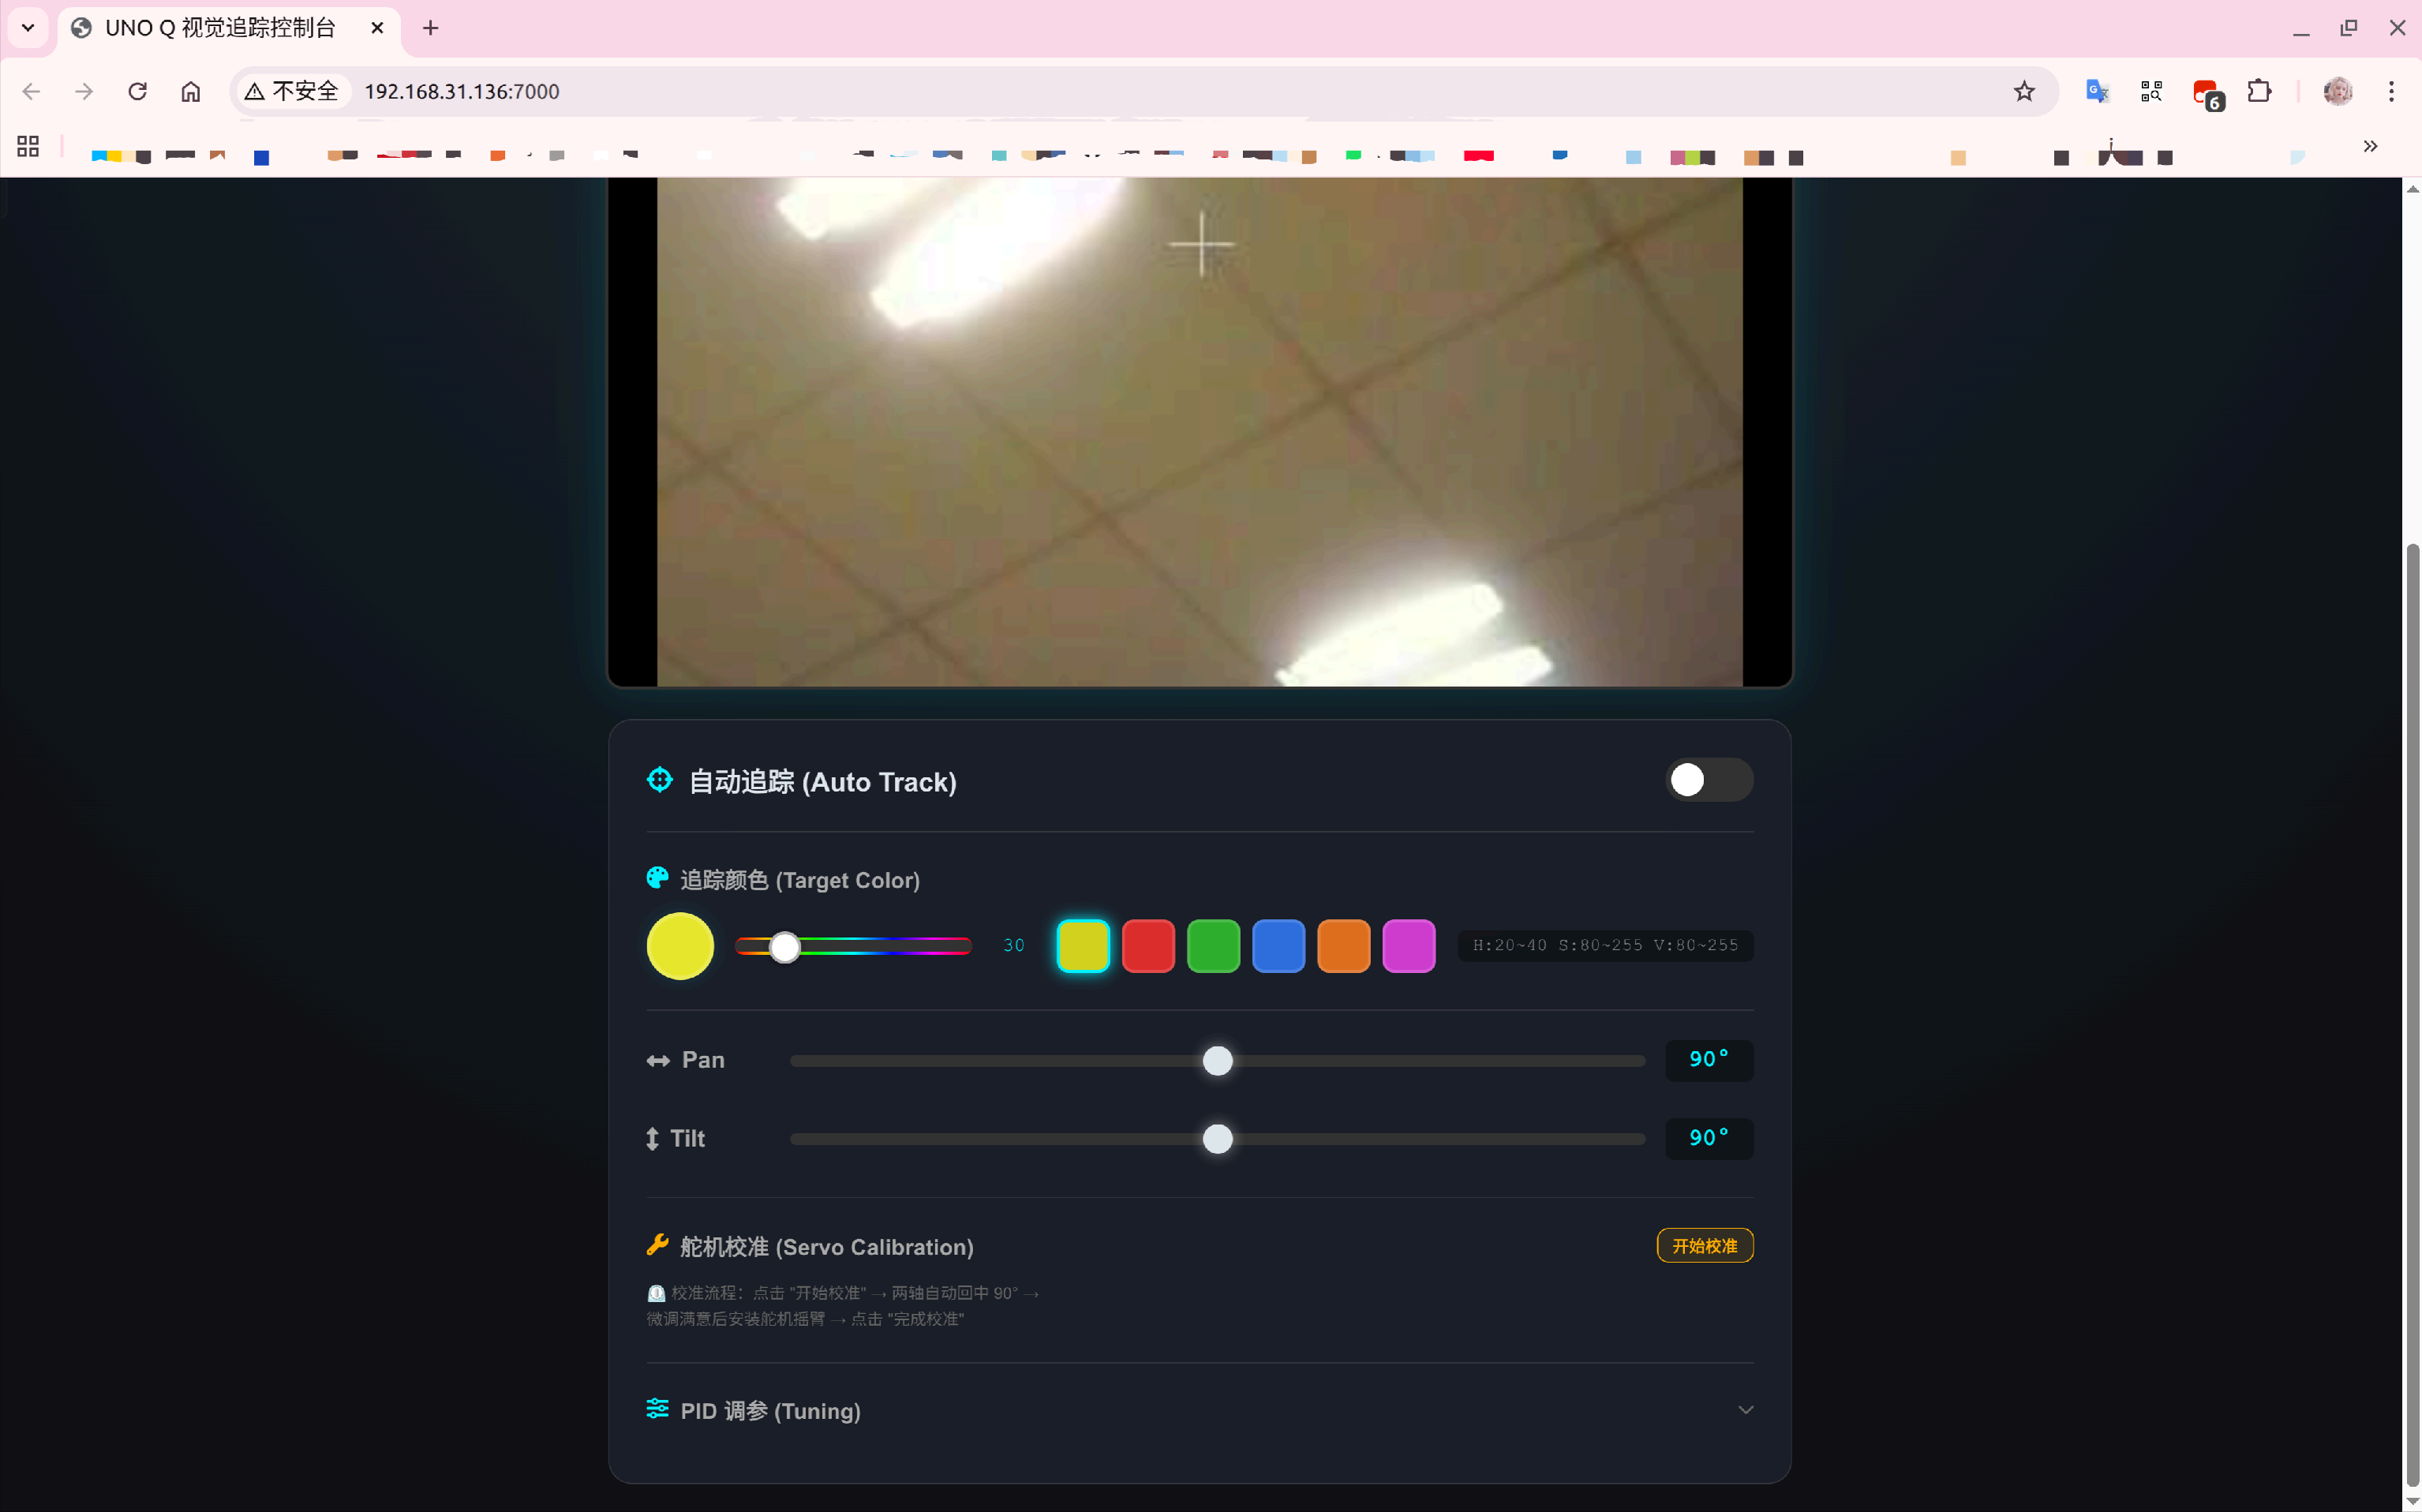Click the Tilt slider handle
The height and width of the screenshot is (1512, 2422).
tap(1217, 1139)
